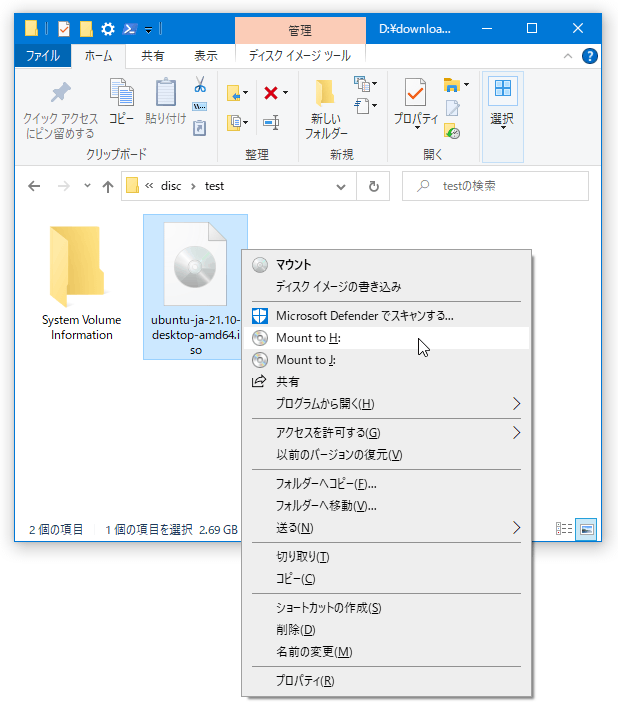
Task: Go Back with the left arrow
Action: pos(34,186)
